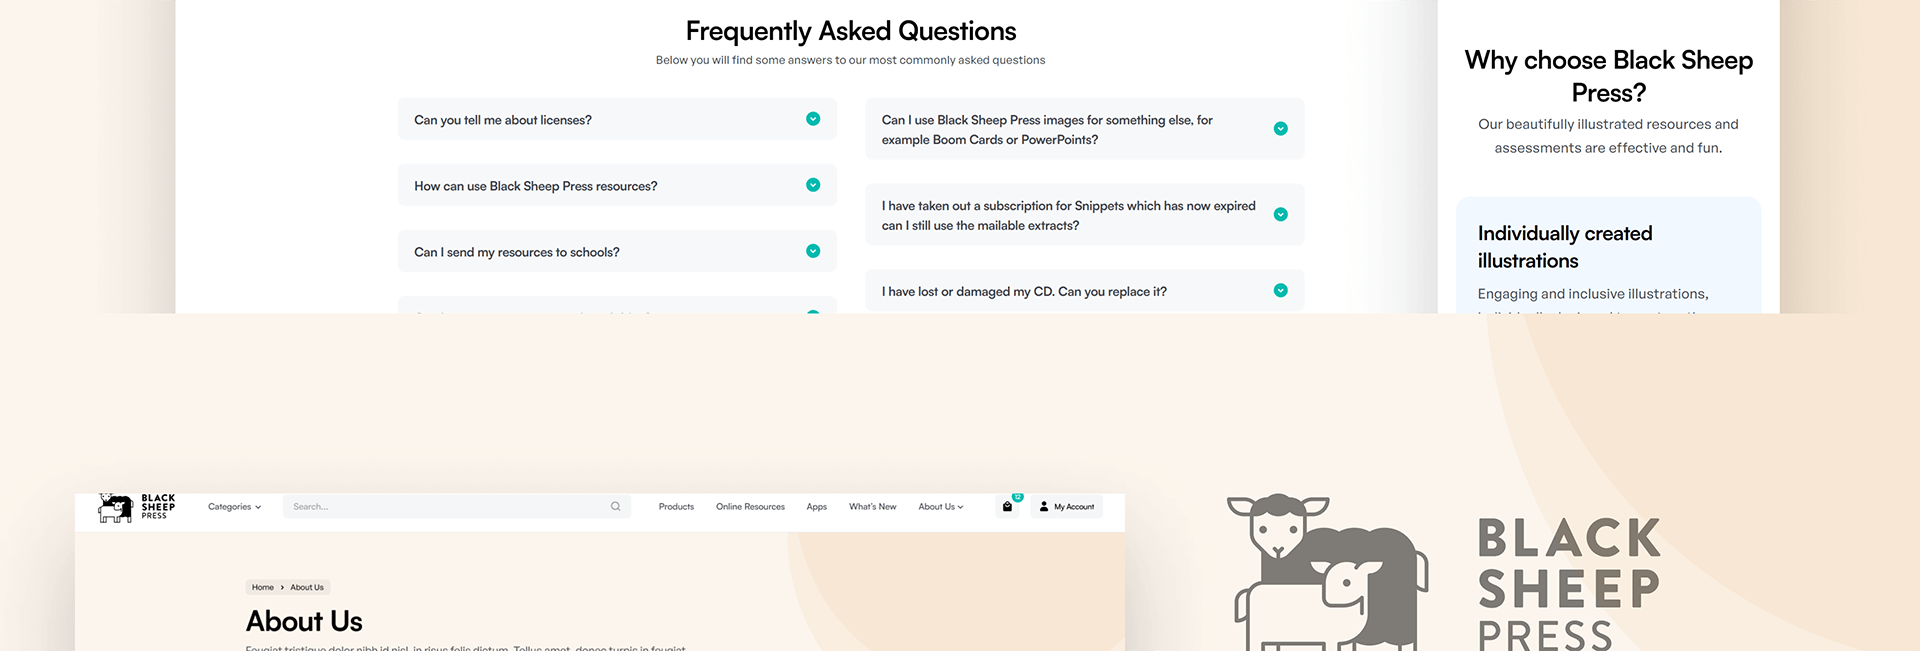Open the shopping cart icon

(1007, 507)
